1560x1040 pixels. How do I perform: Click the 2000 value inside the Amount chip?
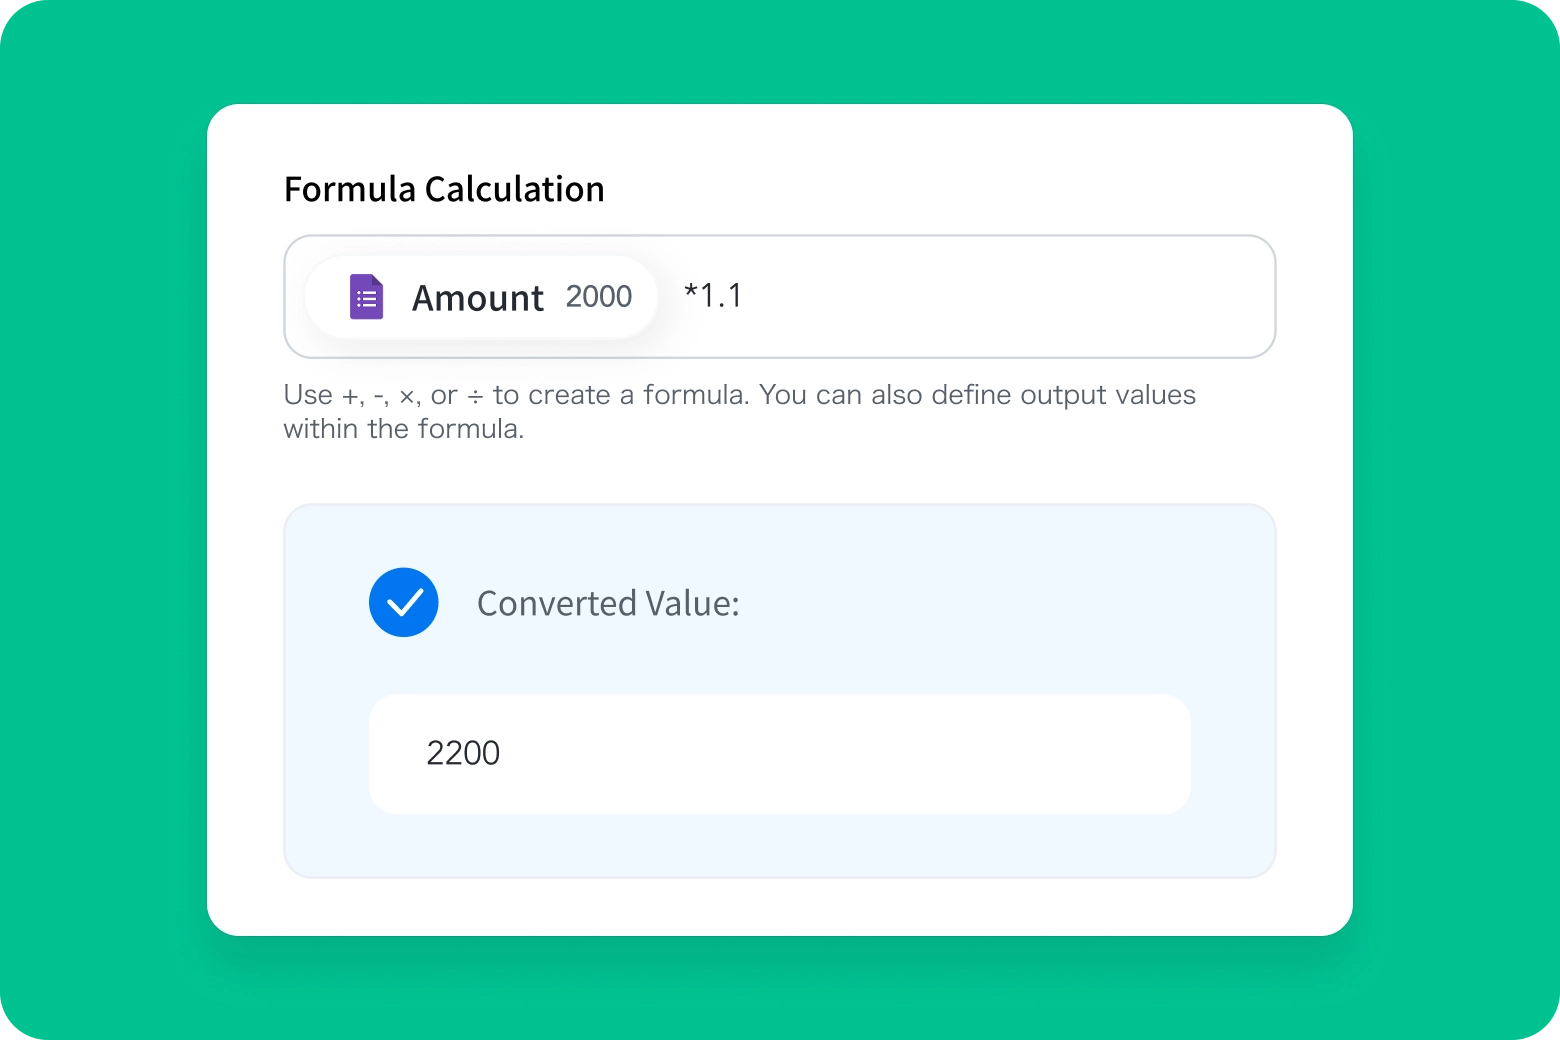point(599,297)
